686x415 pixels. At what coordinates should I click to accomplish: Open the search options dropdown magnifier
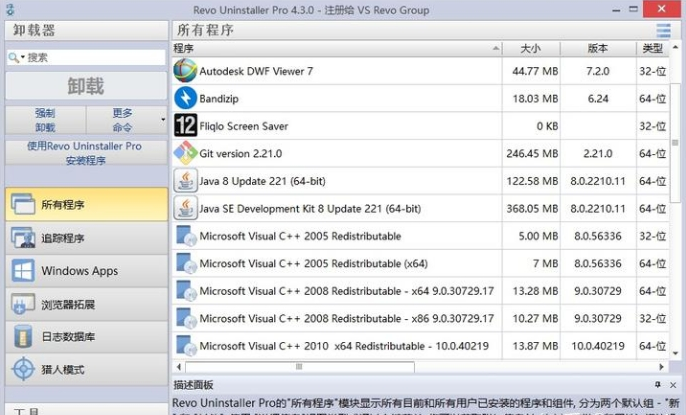click(17, 58)
